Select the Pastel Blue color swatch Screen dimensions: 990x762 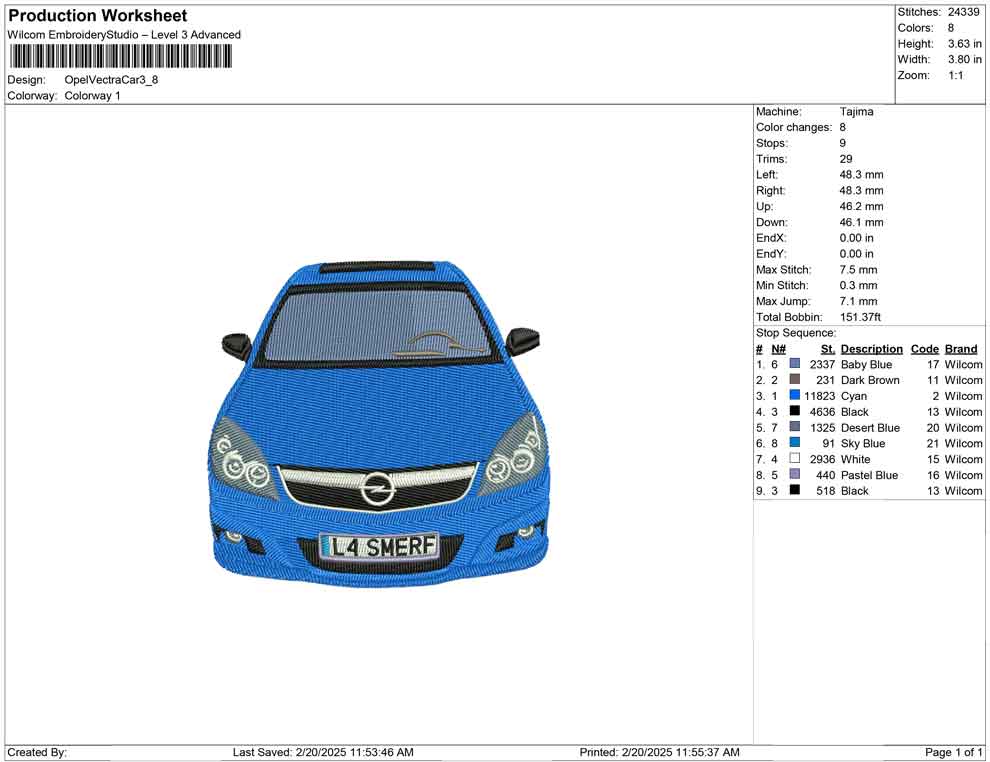tap(793, 475)
